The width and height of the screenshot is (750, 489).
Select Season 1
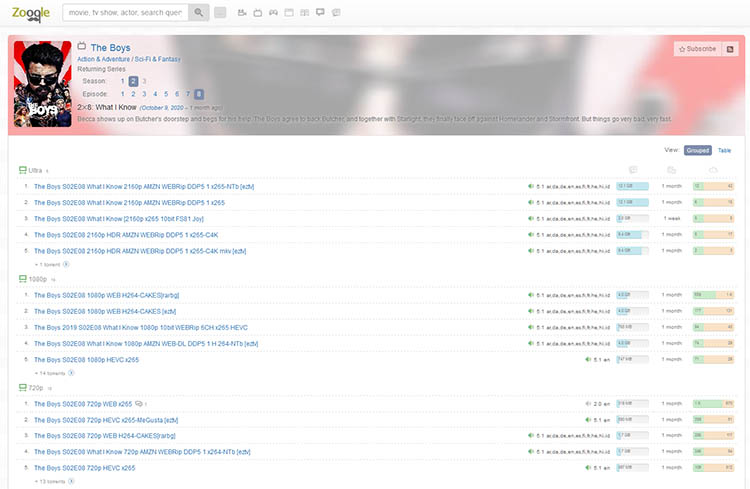click(x=122, y=81)
